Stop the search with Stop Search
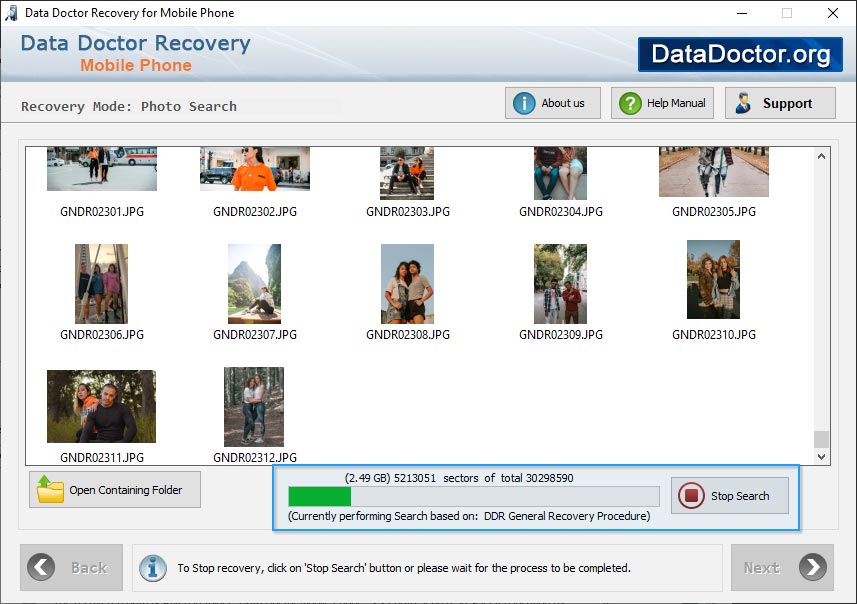This screenshot has height=604, width=857. coord(730,496)
